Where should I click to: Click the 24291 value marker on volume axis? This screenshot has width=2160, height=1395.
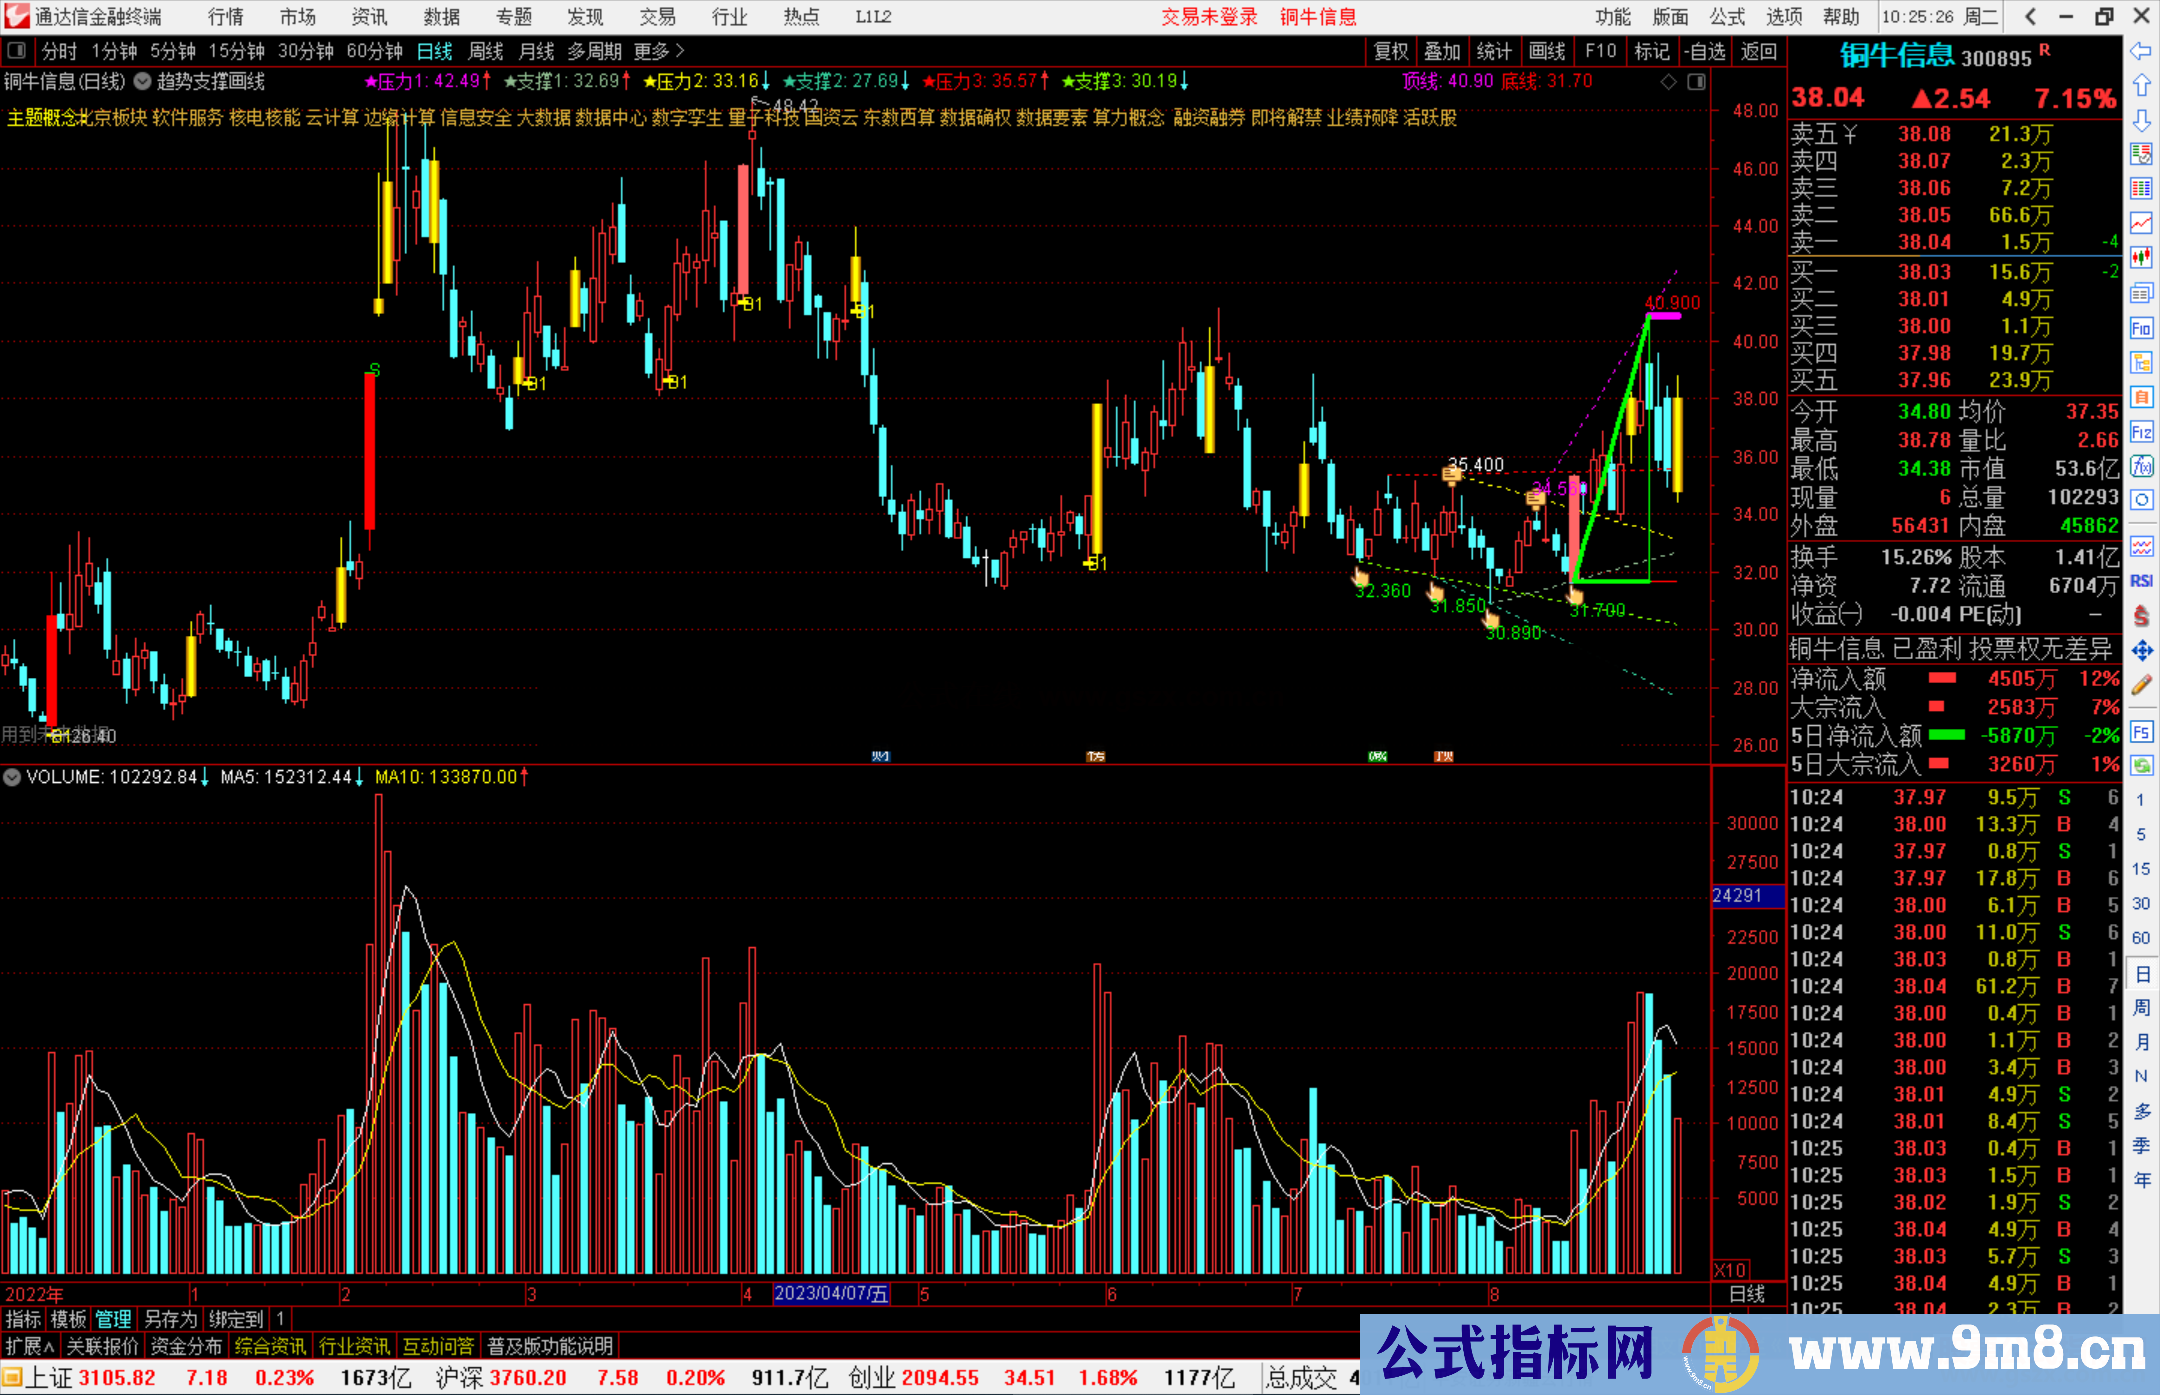1748,896
